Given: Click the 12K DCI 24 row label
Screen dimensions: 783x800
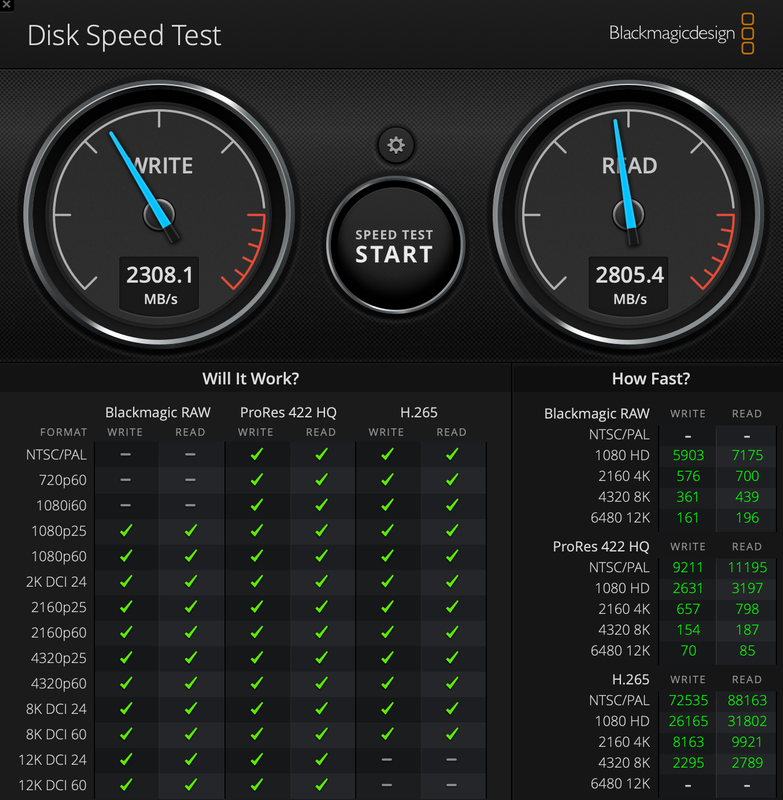Looking at the screenshot, I should pos(53,760).
